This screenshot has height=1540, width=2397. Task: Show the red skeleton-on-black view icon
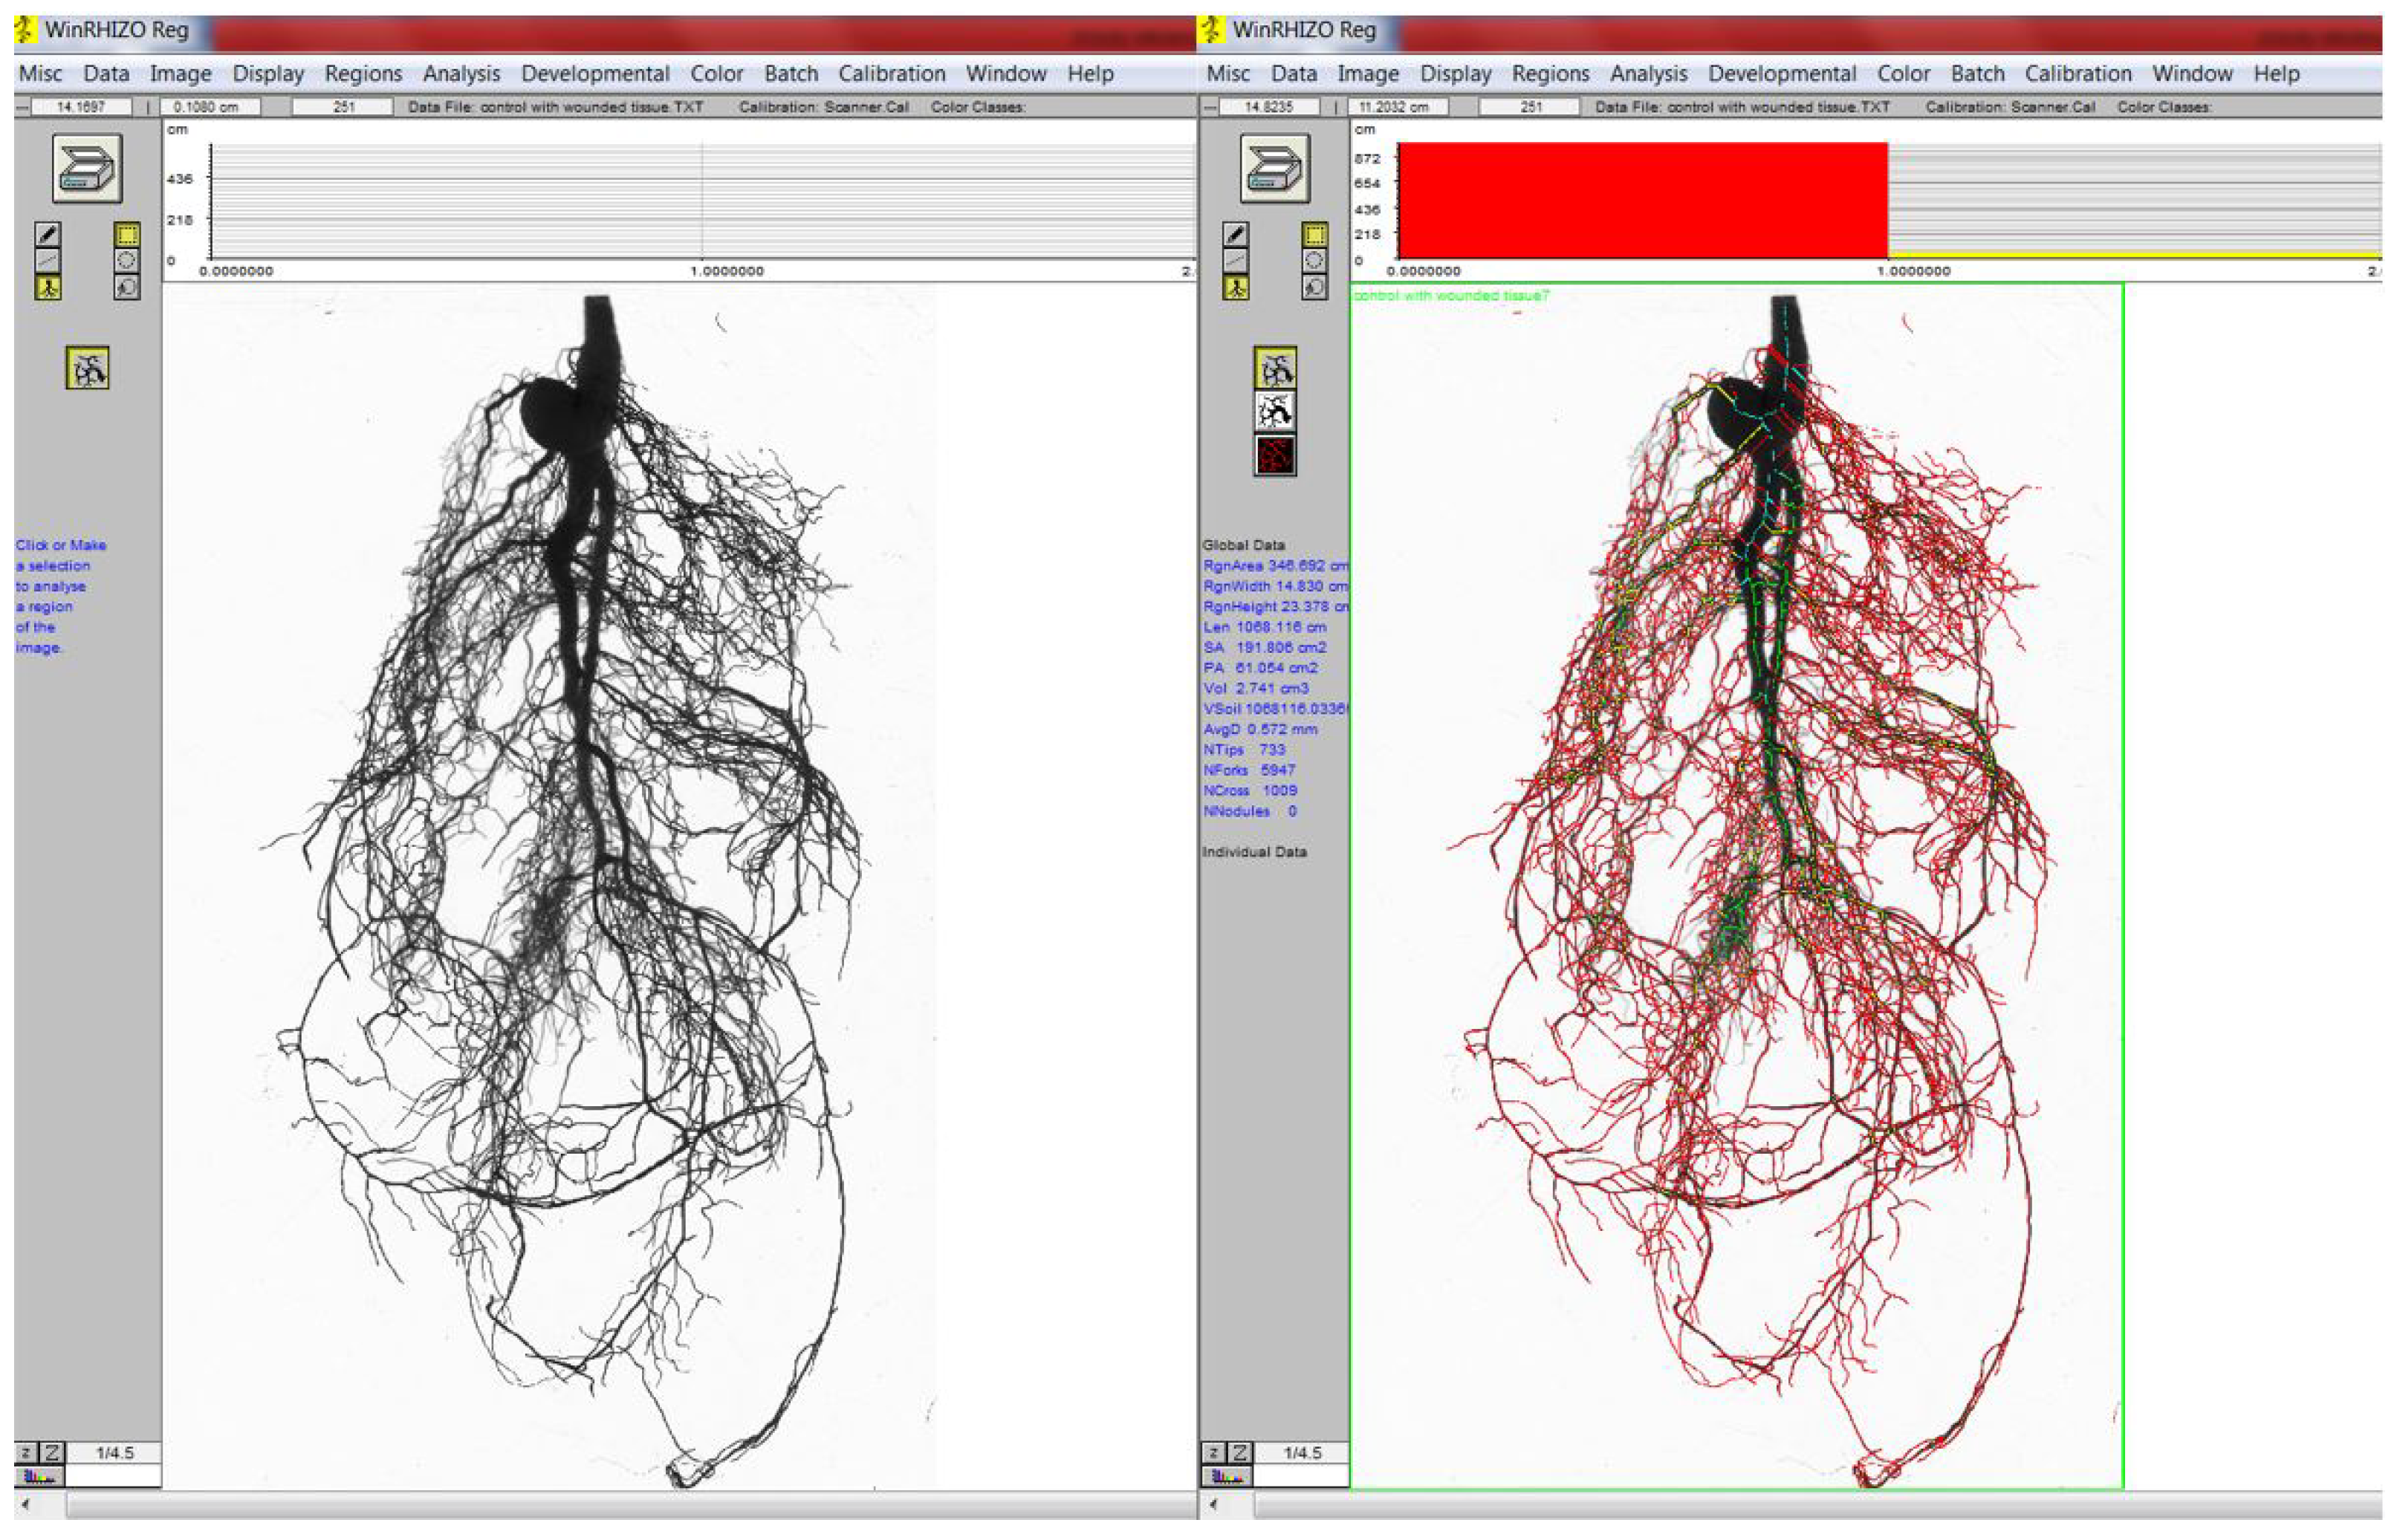1275,456
